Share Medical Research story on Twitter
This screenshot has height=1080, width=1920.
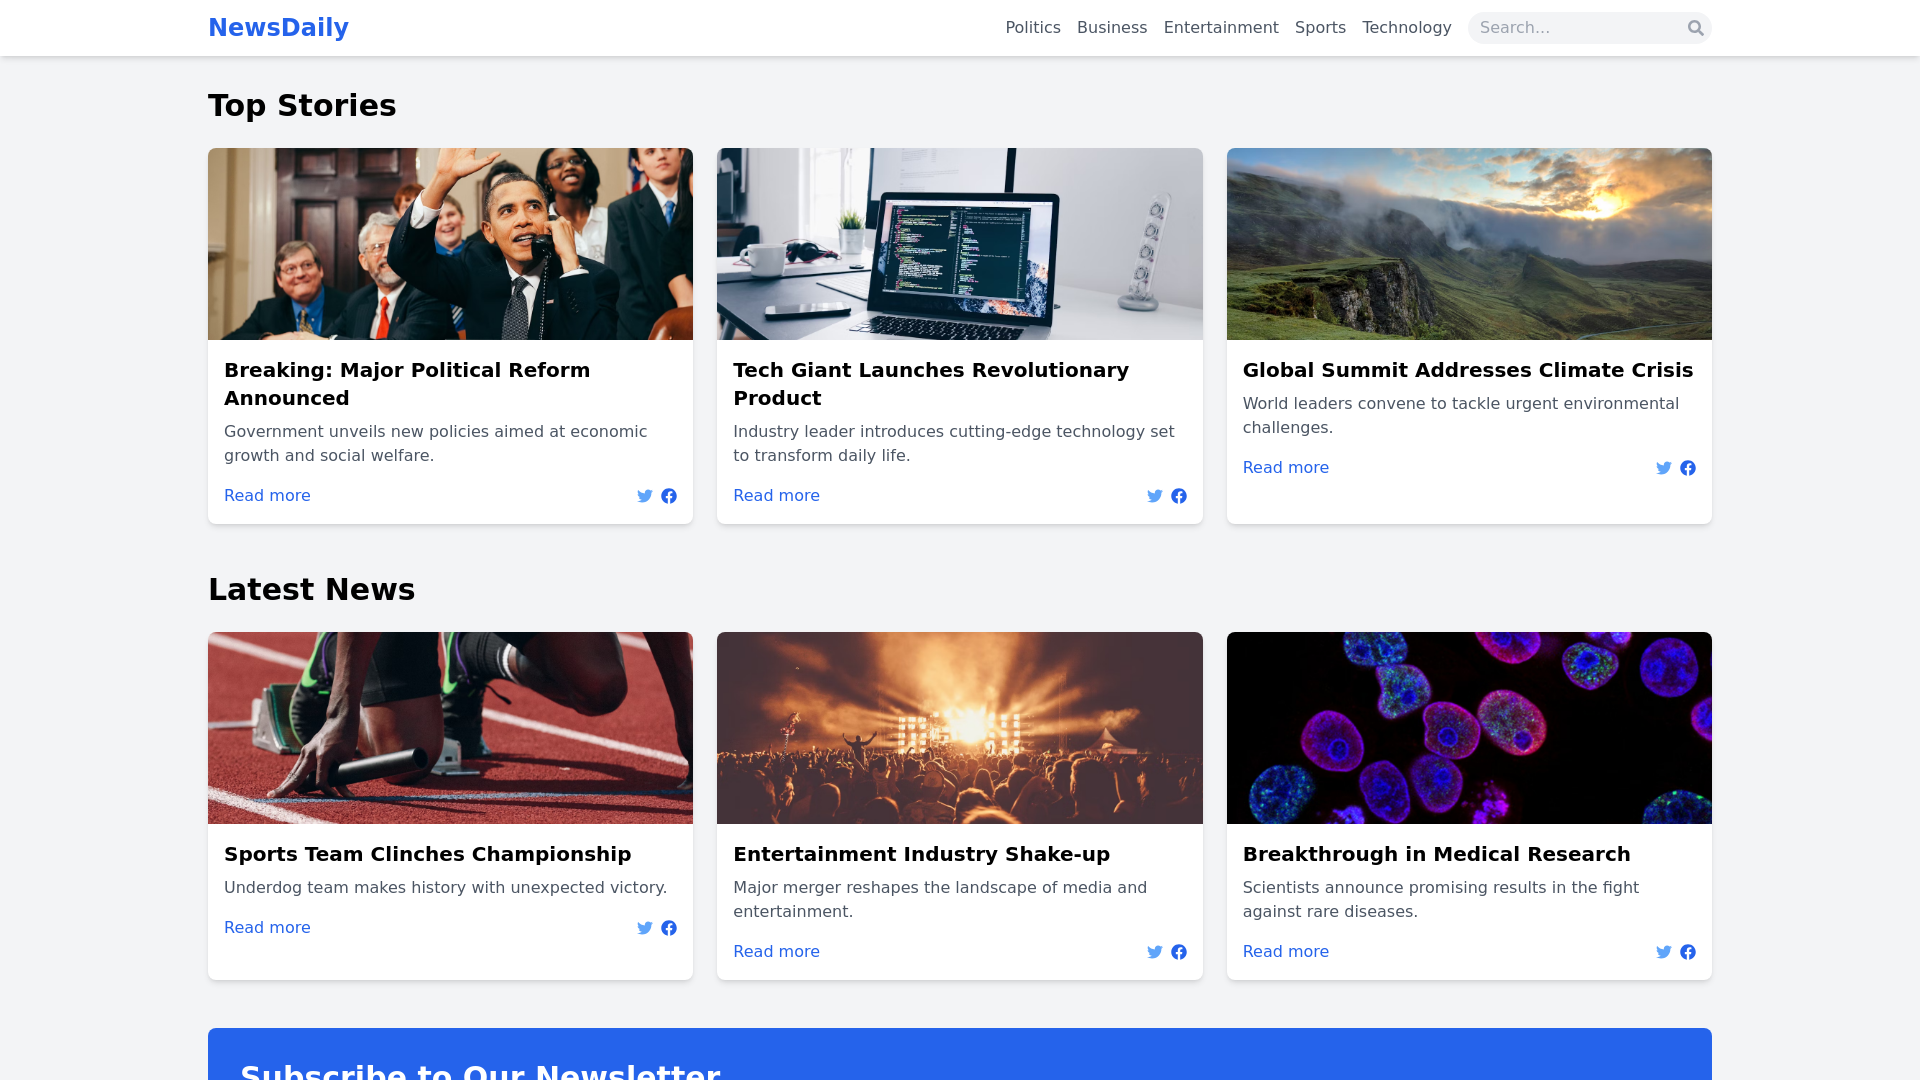tap(1663, 952)
